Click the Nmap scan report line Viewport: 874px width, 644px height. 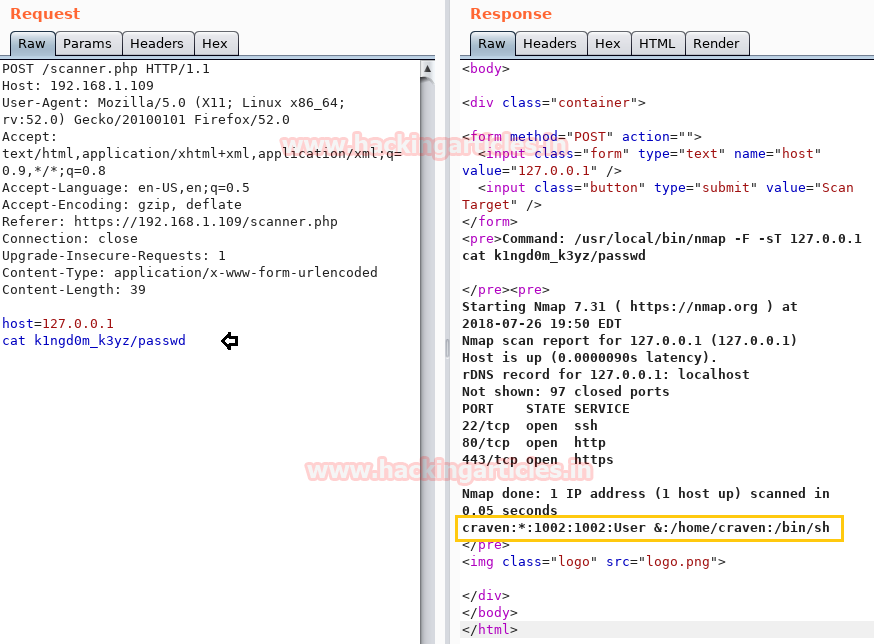coord(629,341)
